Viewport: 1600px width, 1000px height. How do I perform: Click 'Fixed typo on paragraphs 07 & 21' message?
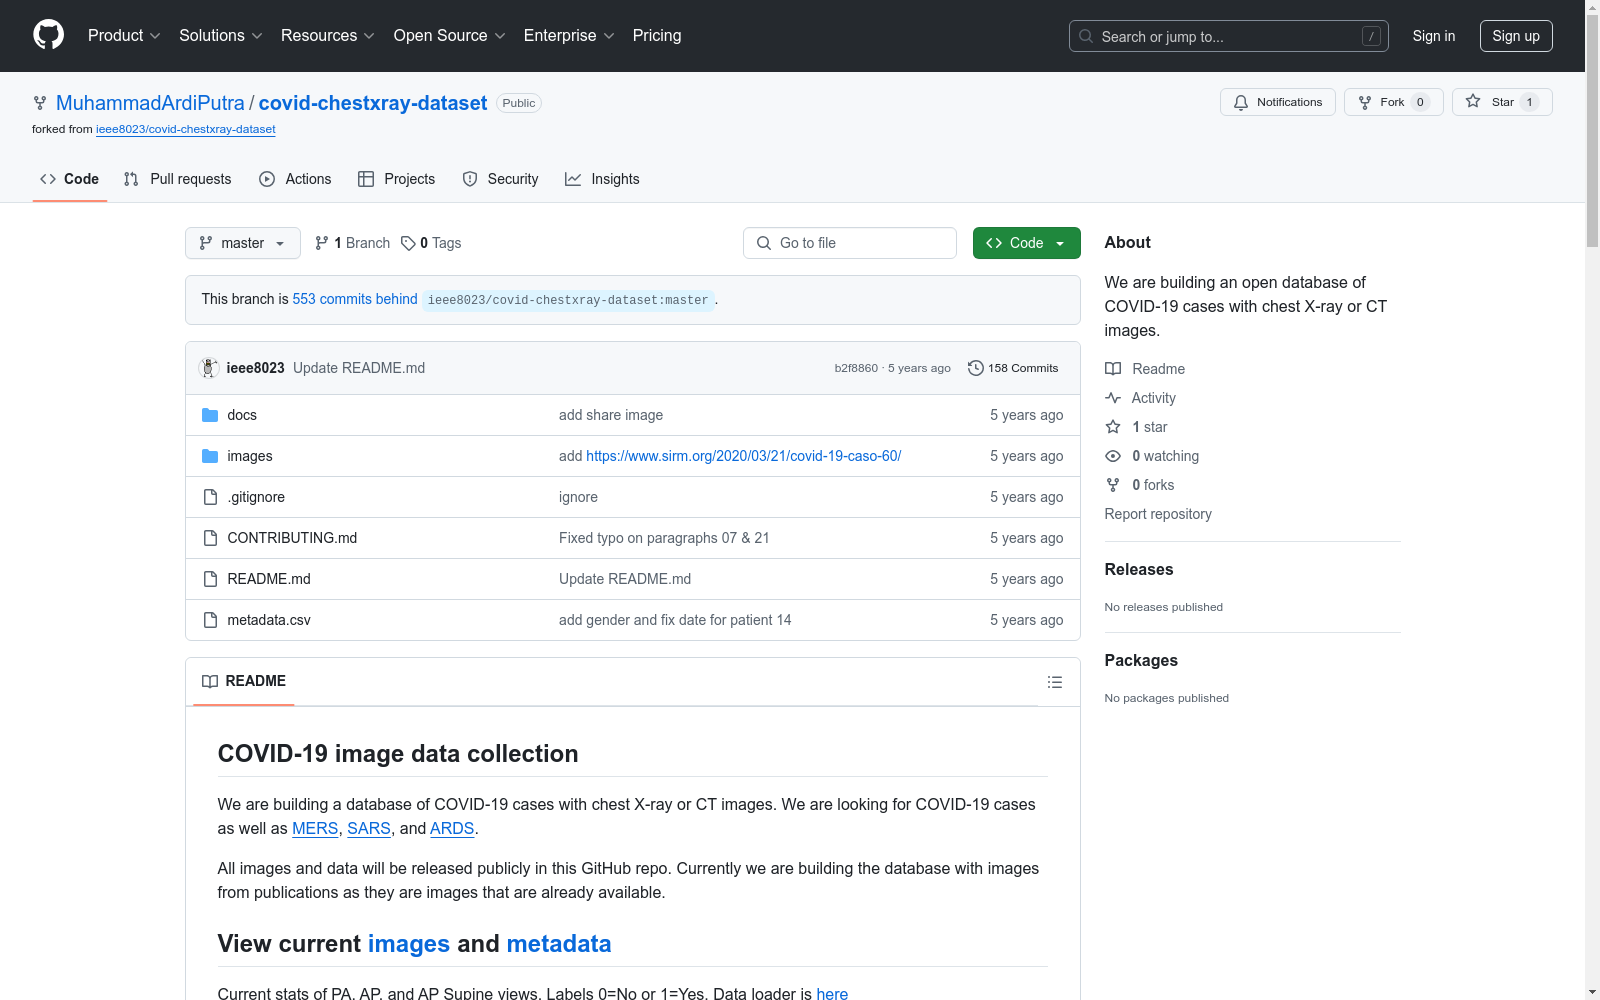(664, 538)
